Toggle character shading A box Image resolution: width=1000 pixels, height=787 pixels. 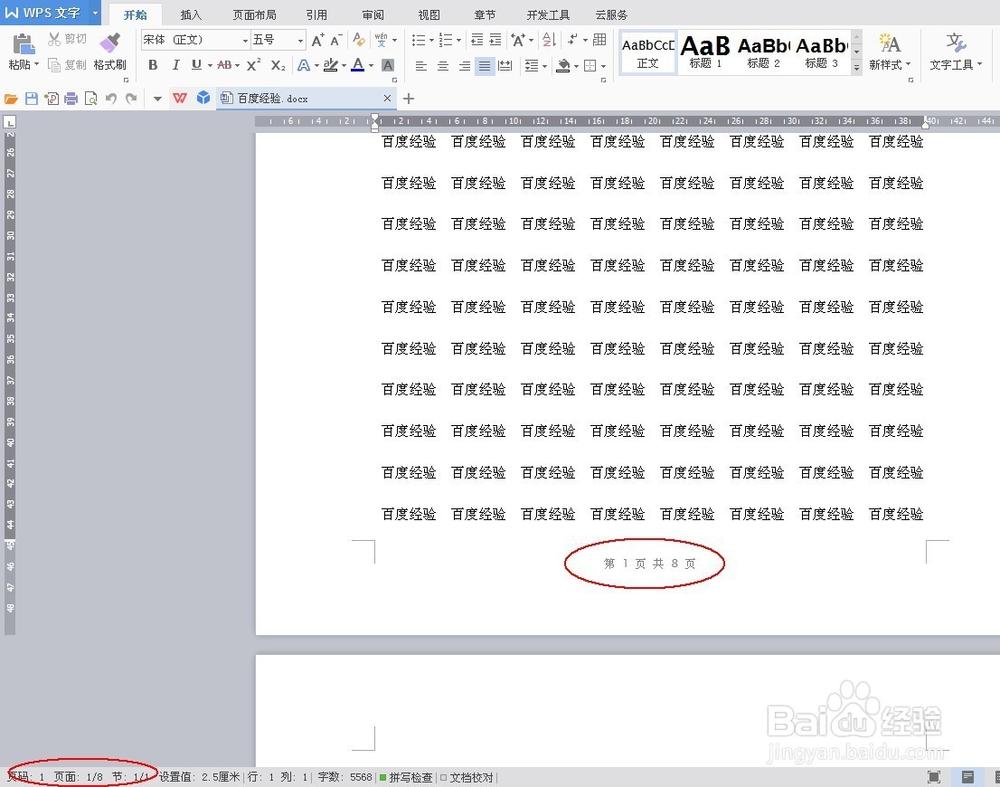coord(388,65)
